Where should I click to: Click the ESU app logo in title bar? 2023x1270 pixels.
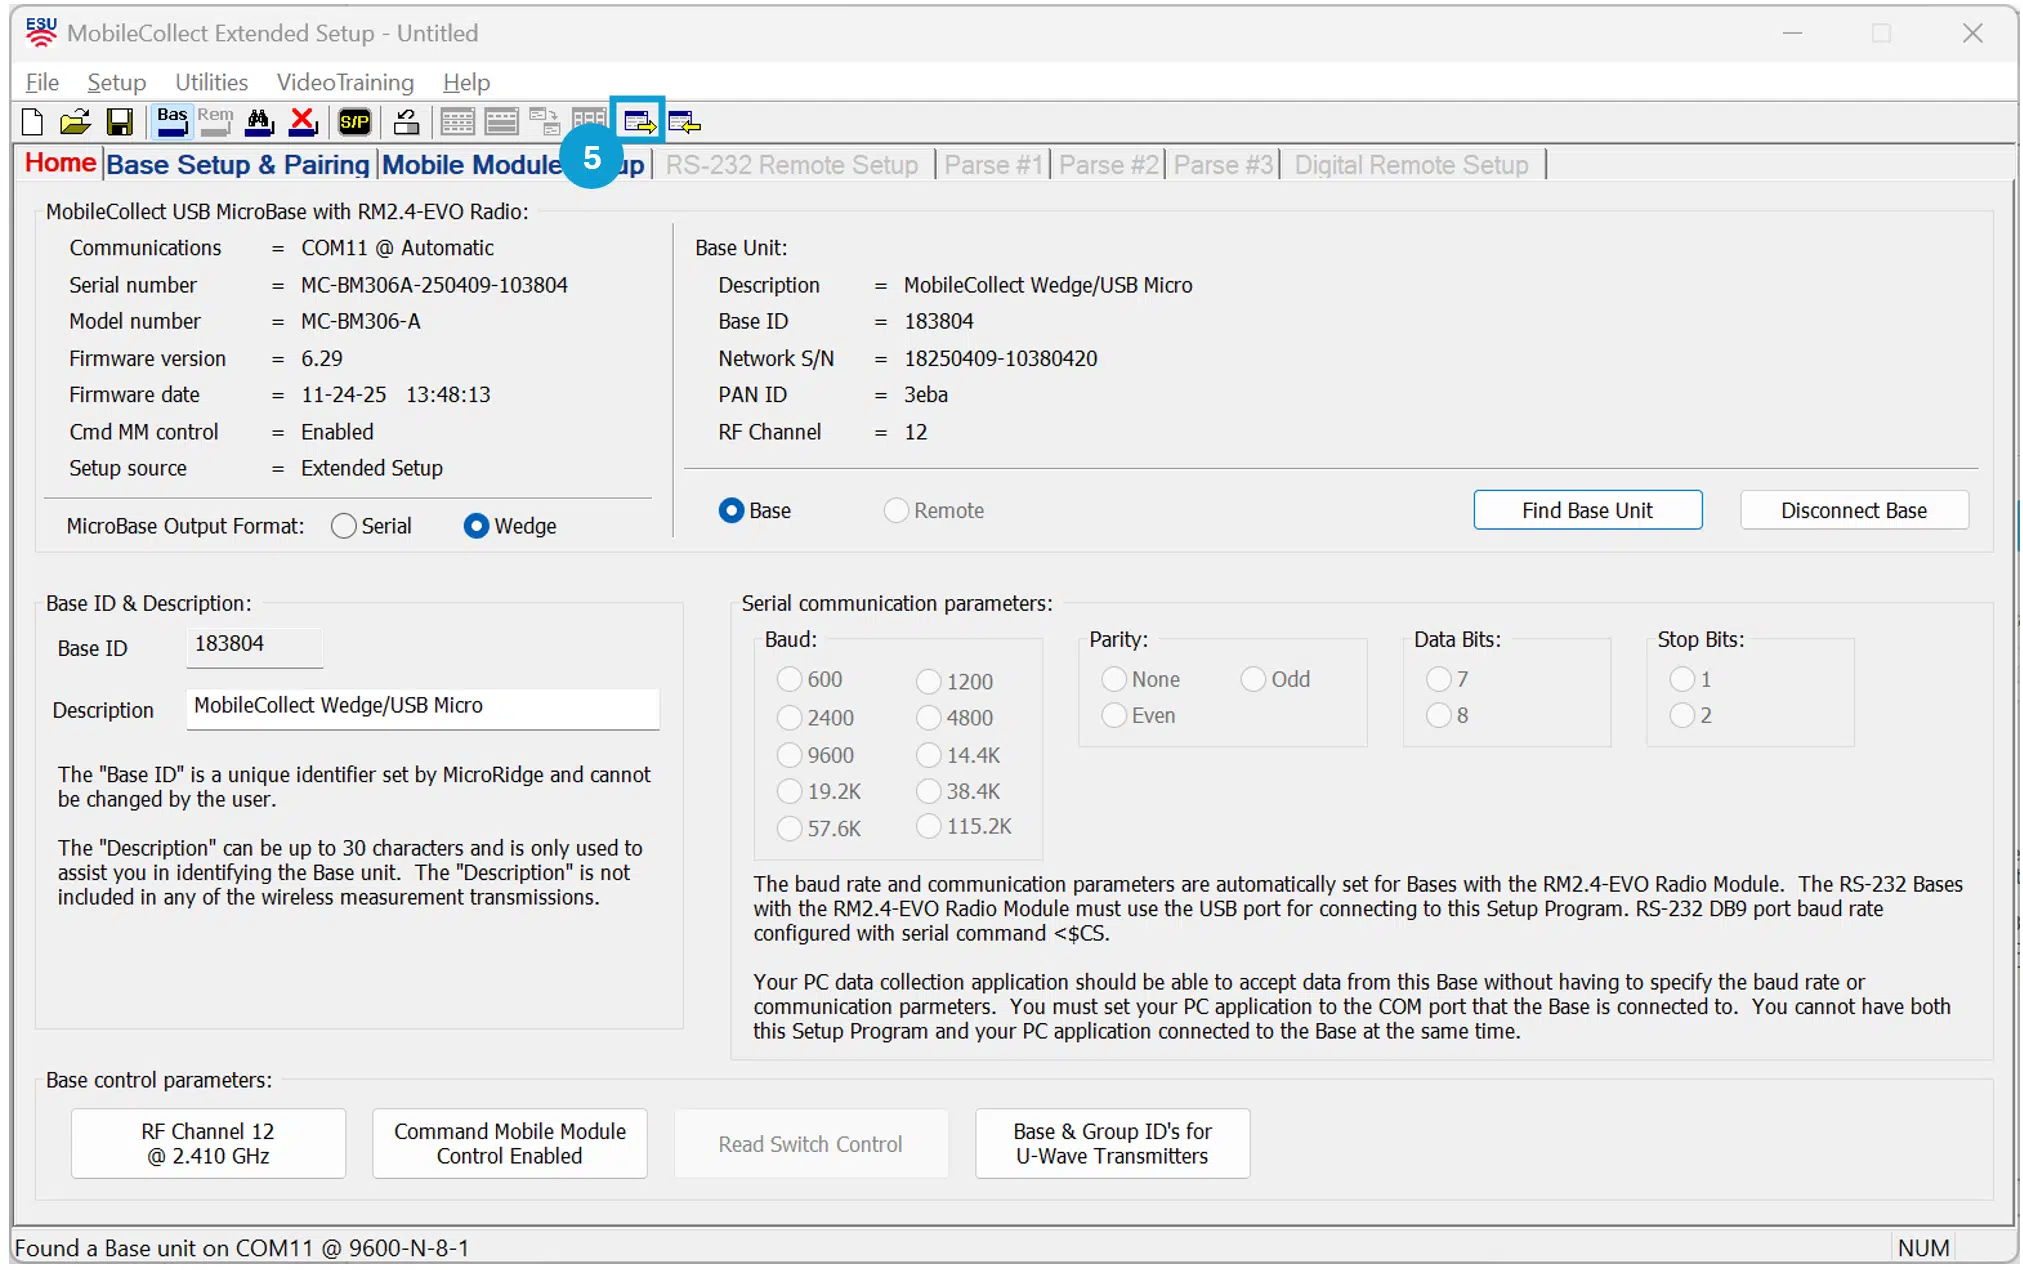point(41,33)
